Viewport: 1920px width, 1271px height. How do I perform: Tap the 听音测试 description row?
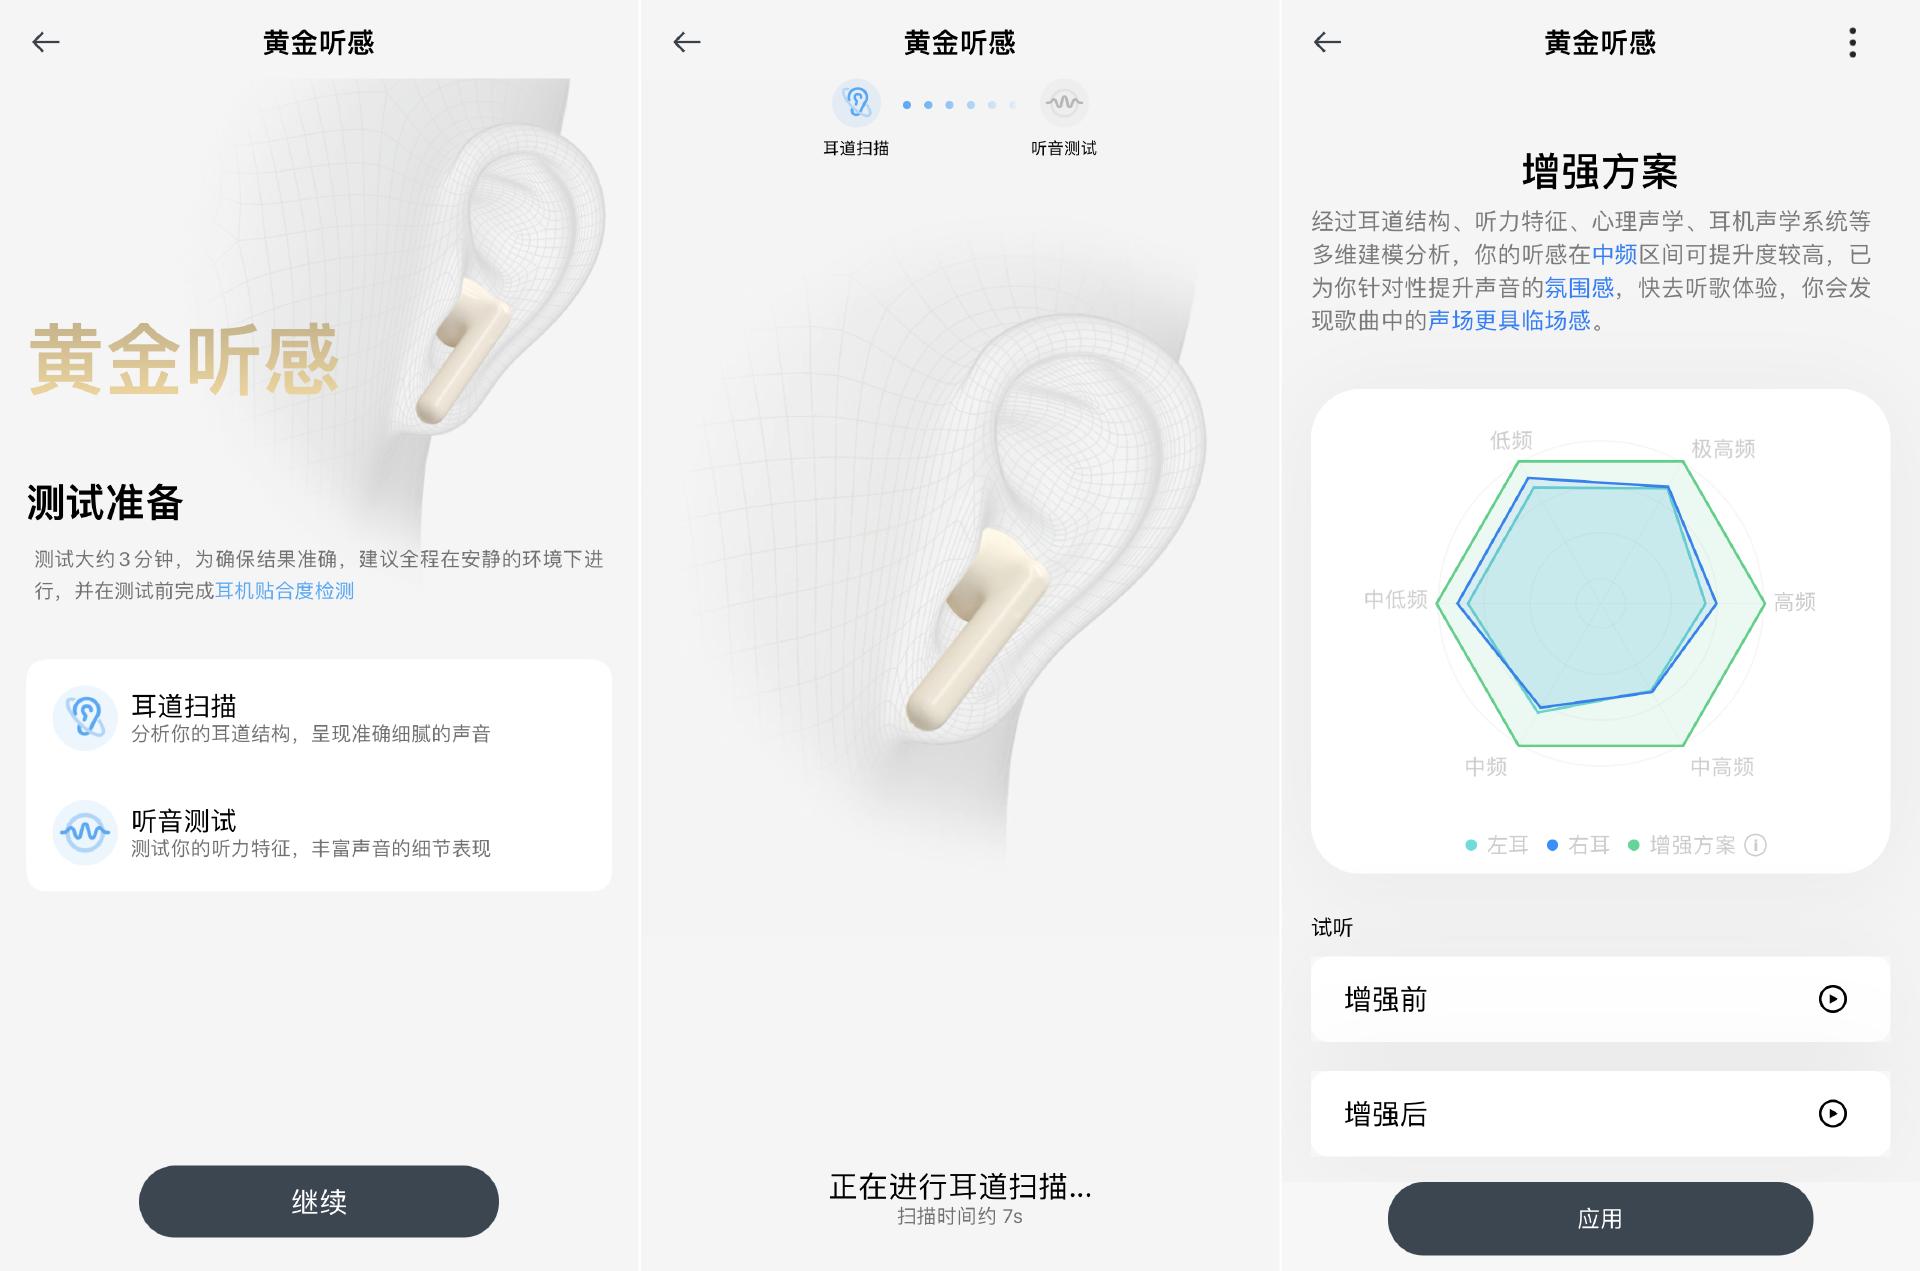click(319, 833)
